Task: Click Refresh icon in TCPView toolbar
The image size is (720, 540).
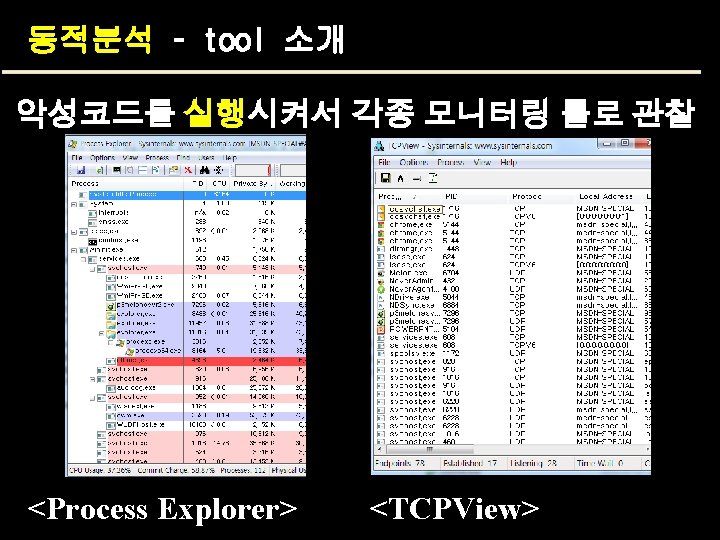Action: (x=433, y=178)
